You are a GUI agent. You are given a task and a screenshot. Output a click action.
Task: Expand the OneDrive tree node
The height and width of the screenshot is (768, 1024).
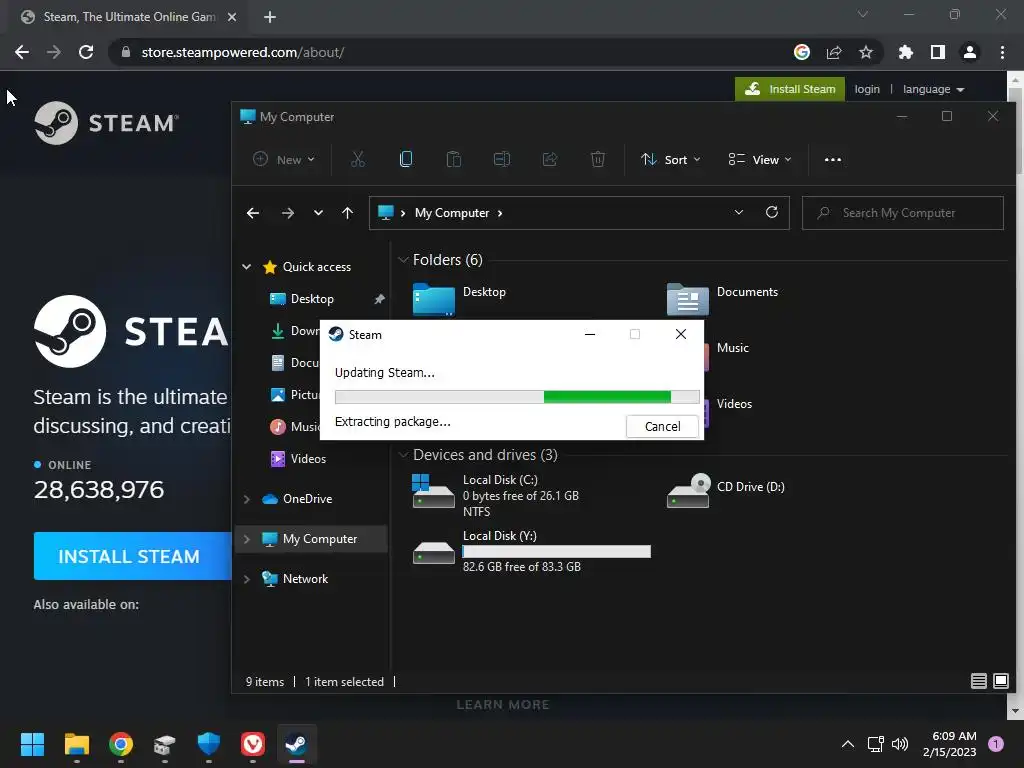(247, 499)
